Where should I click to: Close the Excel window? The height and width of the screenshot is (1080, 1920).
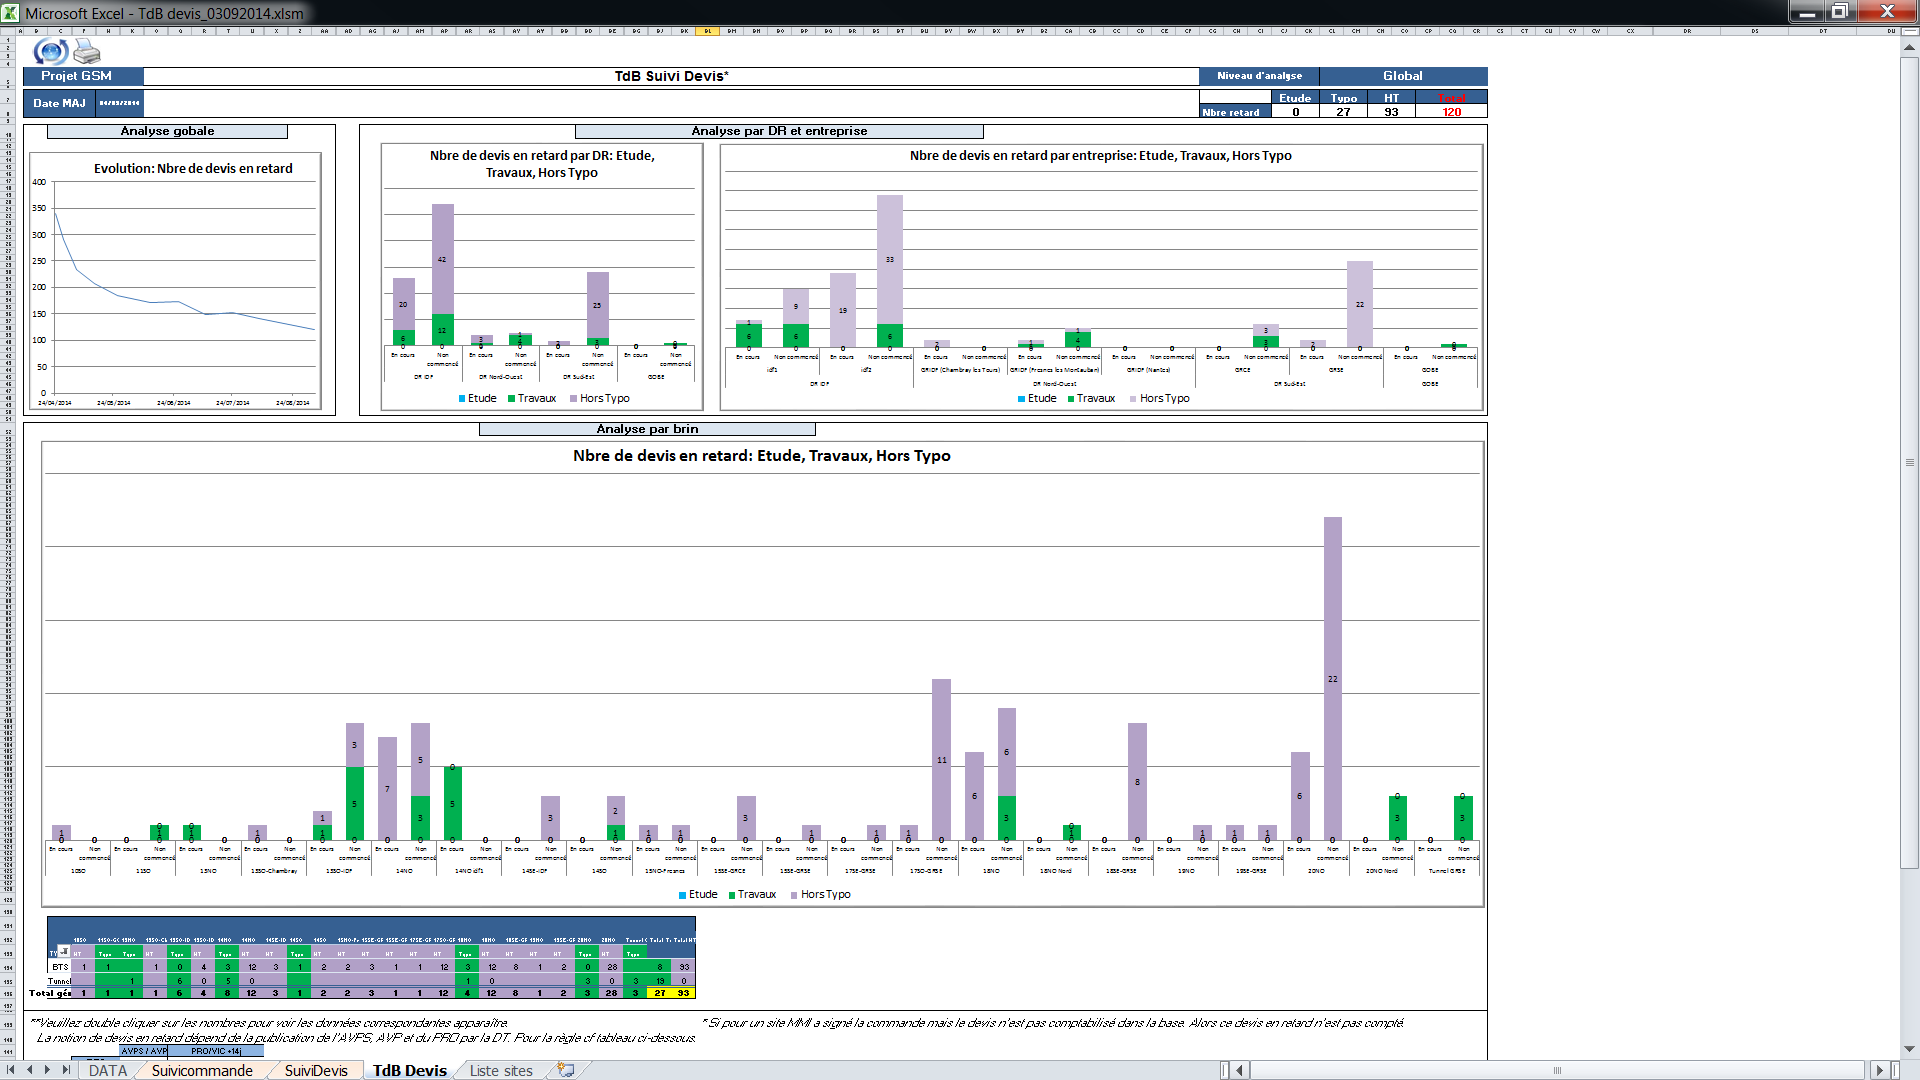(1887, 12)
